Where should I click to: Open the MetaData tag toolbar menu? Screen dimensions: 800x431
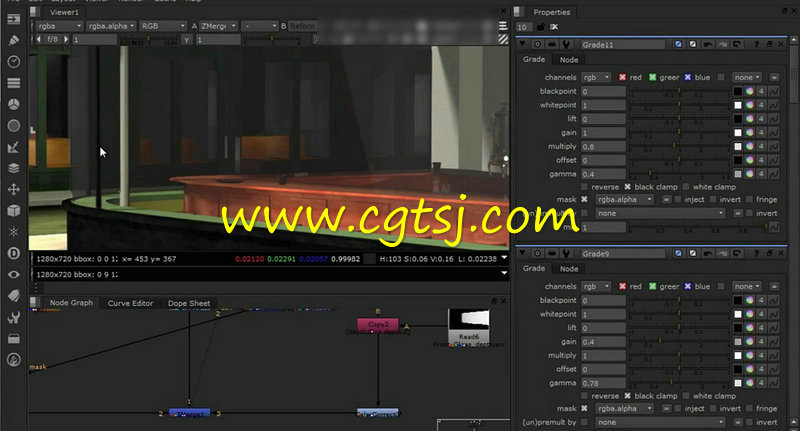tap(14, 296)
